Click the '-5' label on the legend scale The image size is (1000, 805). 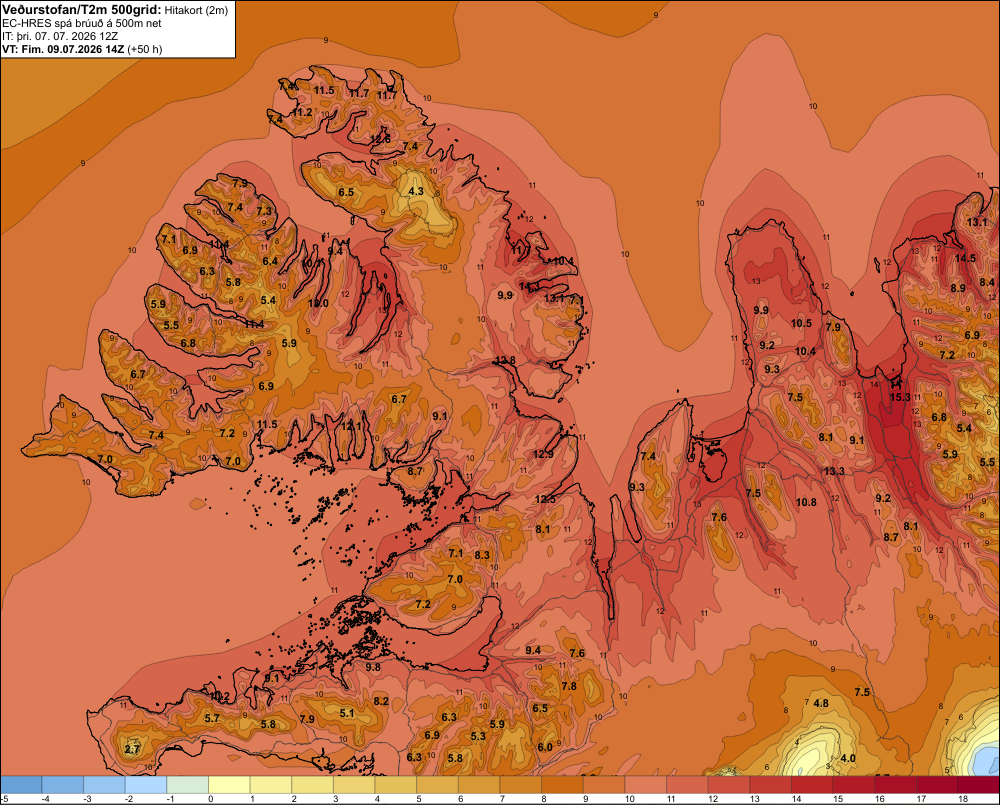coord(4,799)
